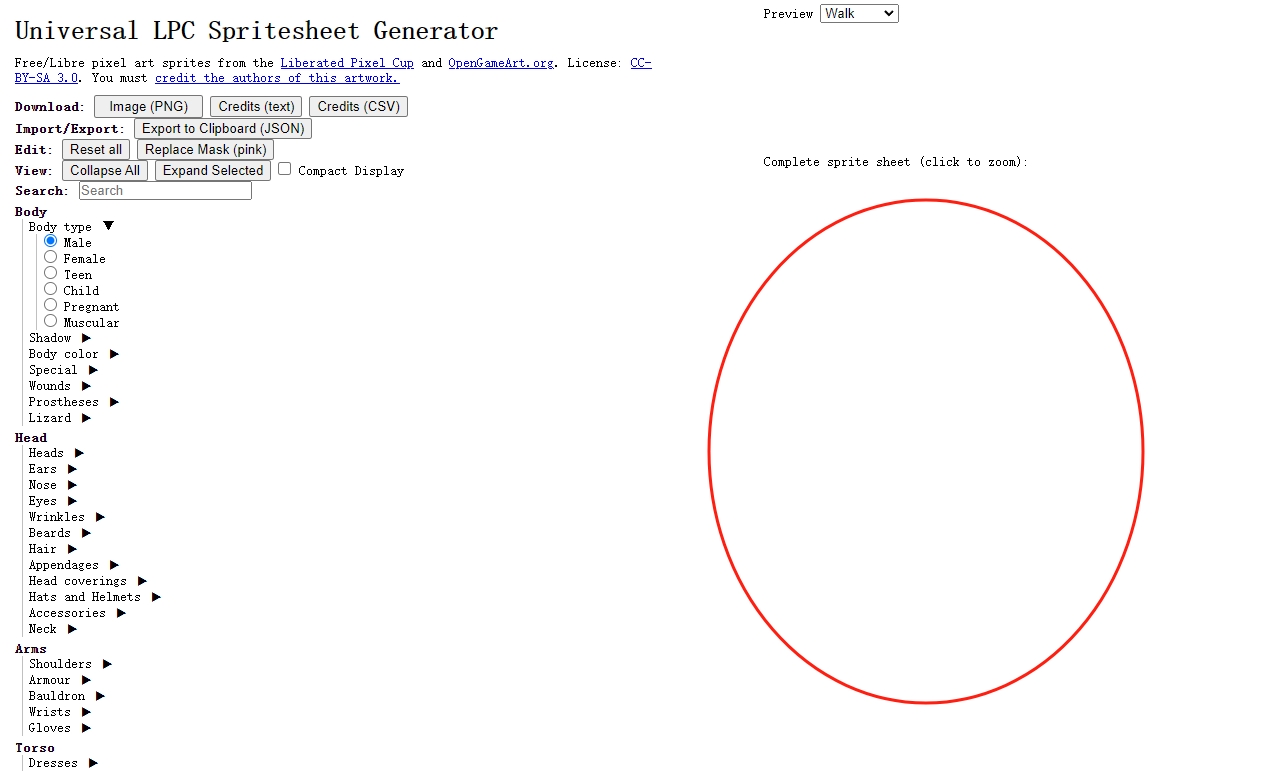Expand the Armour section
Image resolution: width=1287 pixels, height=771 pixels.
coord(59,680)
